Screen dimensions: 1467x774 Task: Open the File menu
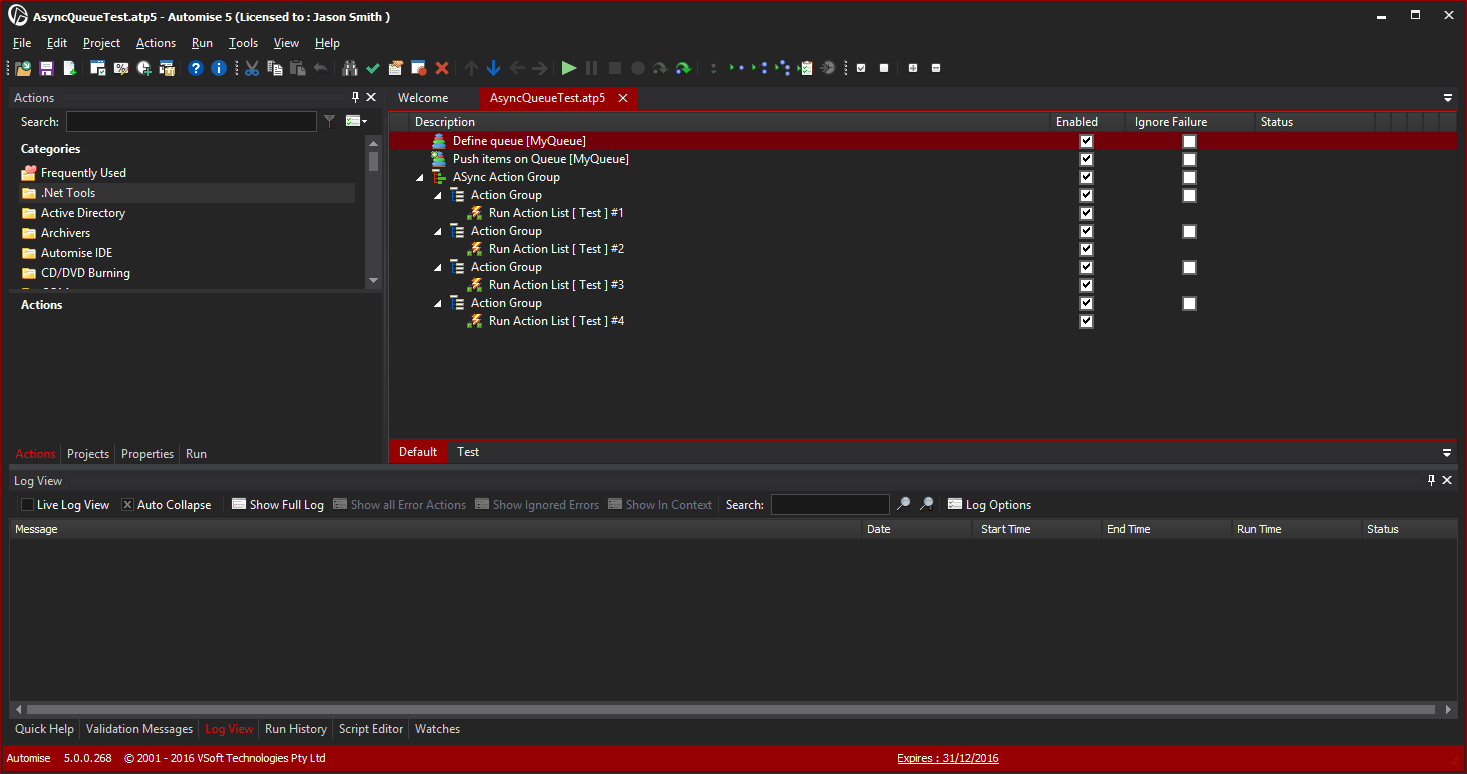[22, 43]
